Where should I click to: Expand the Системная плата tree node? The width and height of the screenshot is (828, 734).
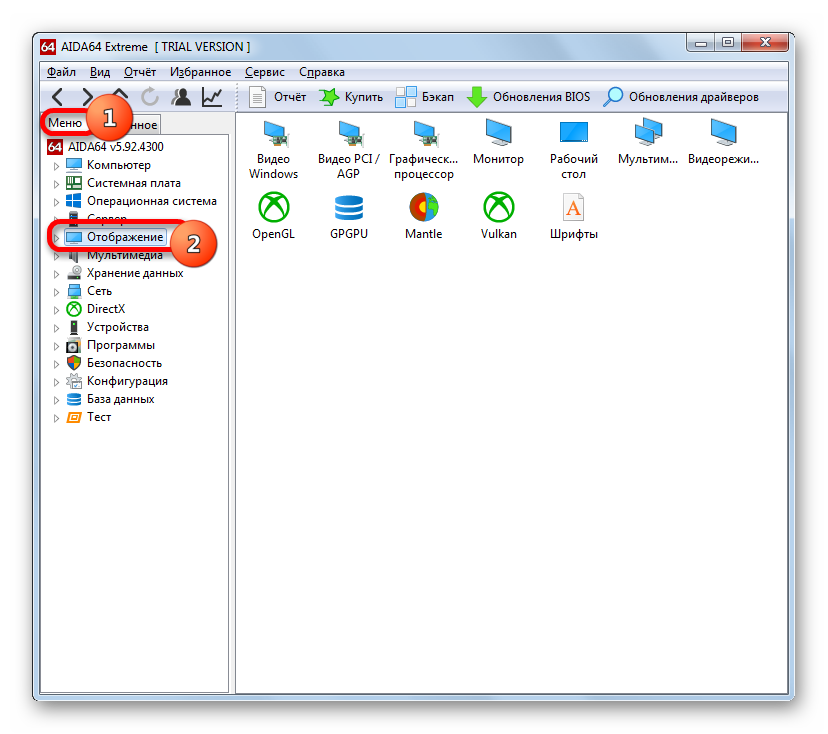(57, 184)
